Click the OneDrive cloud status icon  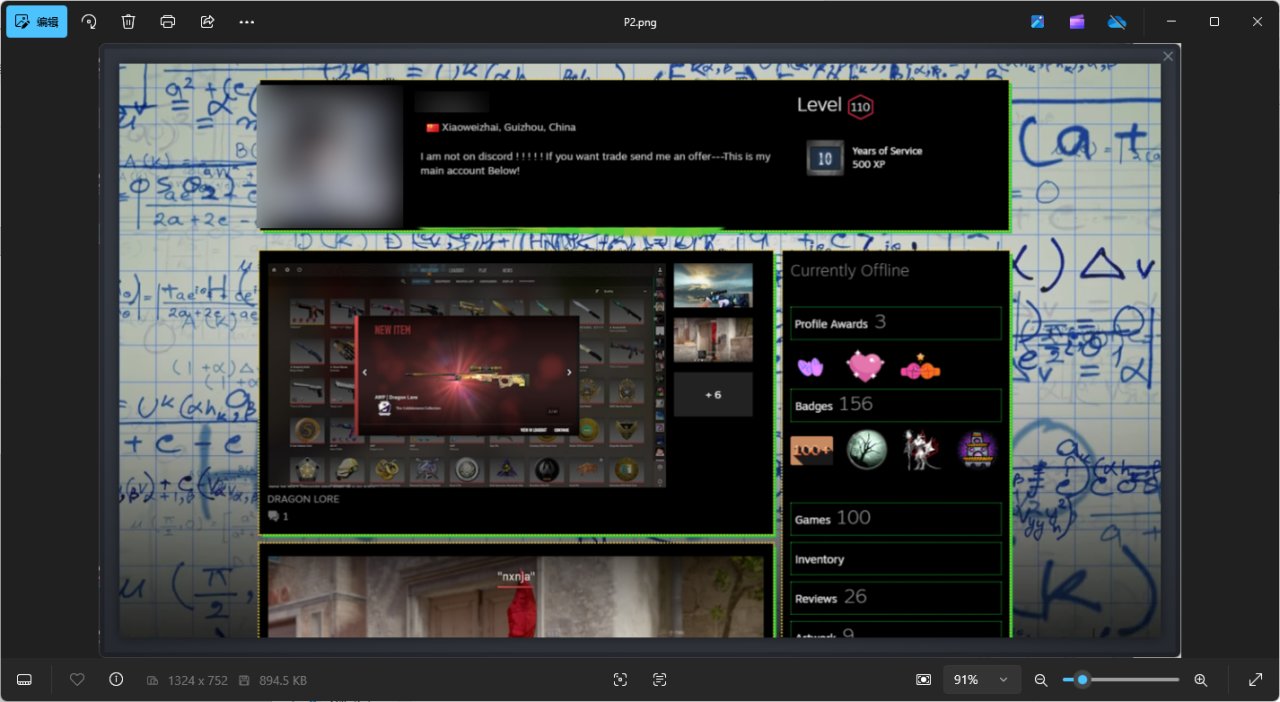(x=1117, y=21)
